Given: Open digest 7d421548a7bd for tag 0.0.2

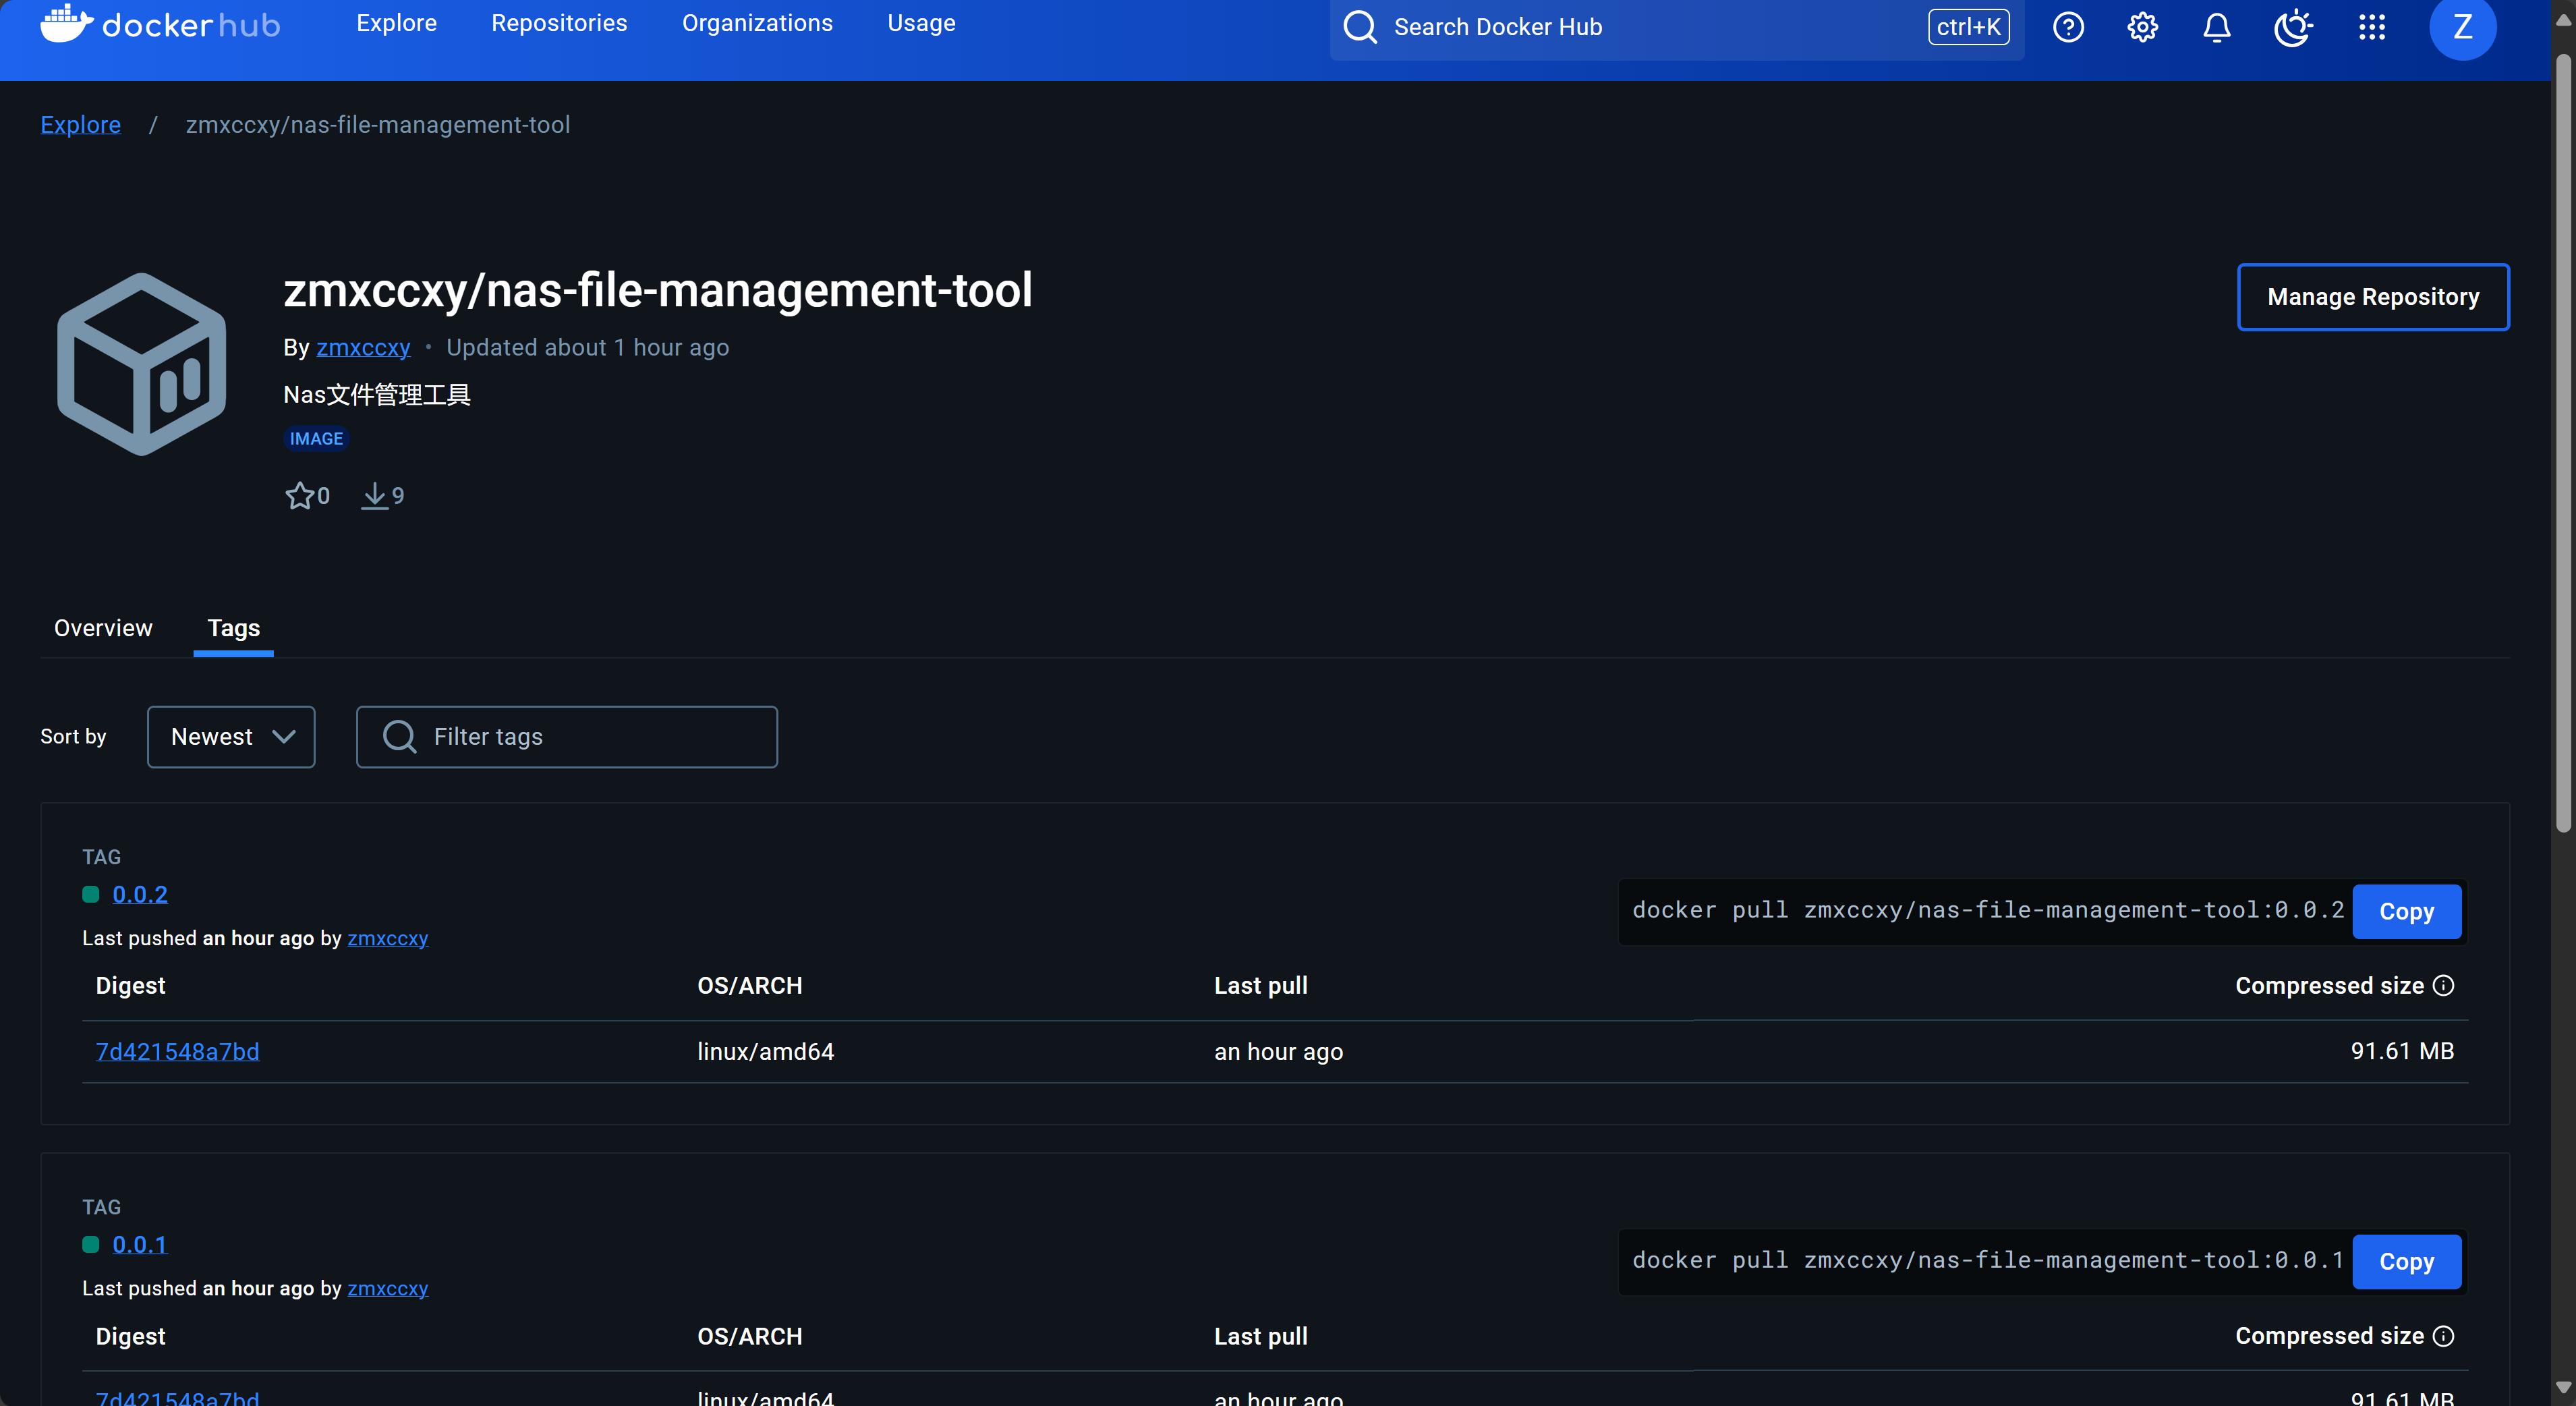Looking at the screenshot, I should click(177, 1051).
